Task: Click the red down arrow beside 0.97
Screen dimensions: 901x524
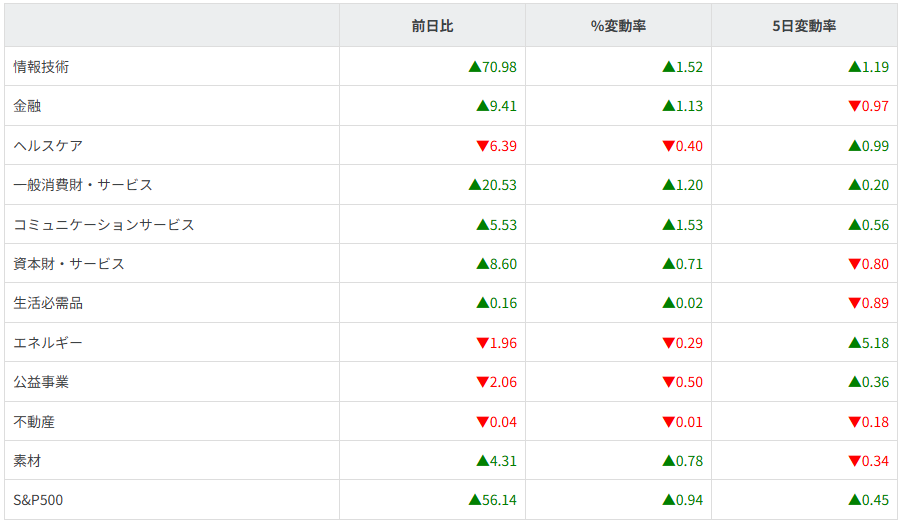Action: (854, 106)
